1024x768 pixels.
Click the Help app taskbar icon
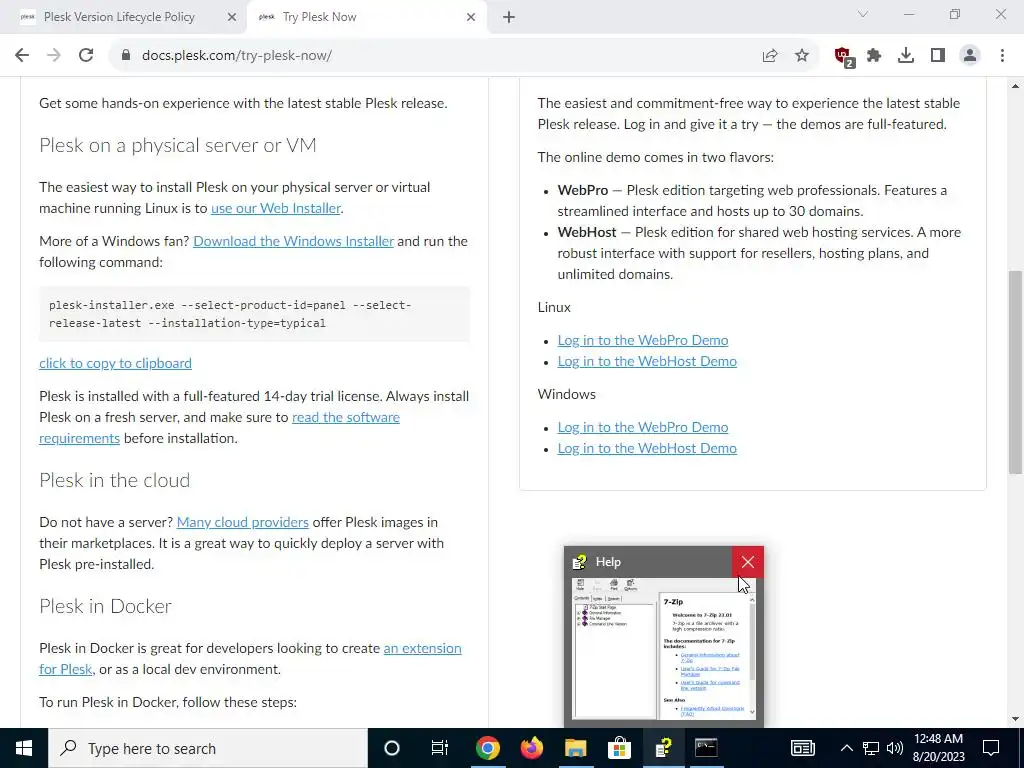pos(664,748)
